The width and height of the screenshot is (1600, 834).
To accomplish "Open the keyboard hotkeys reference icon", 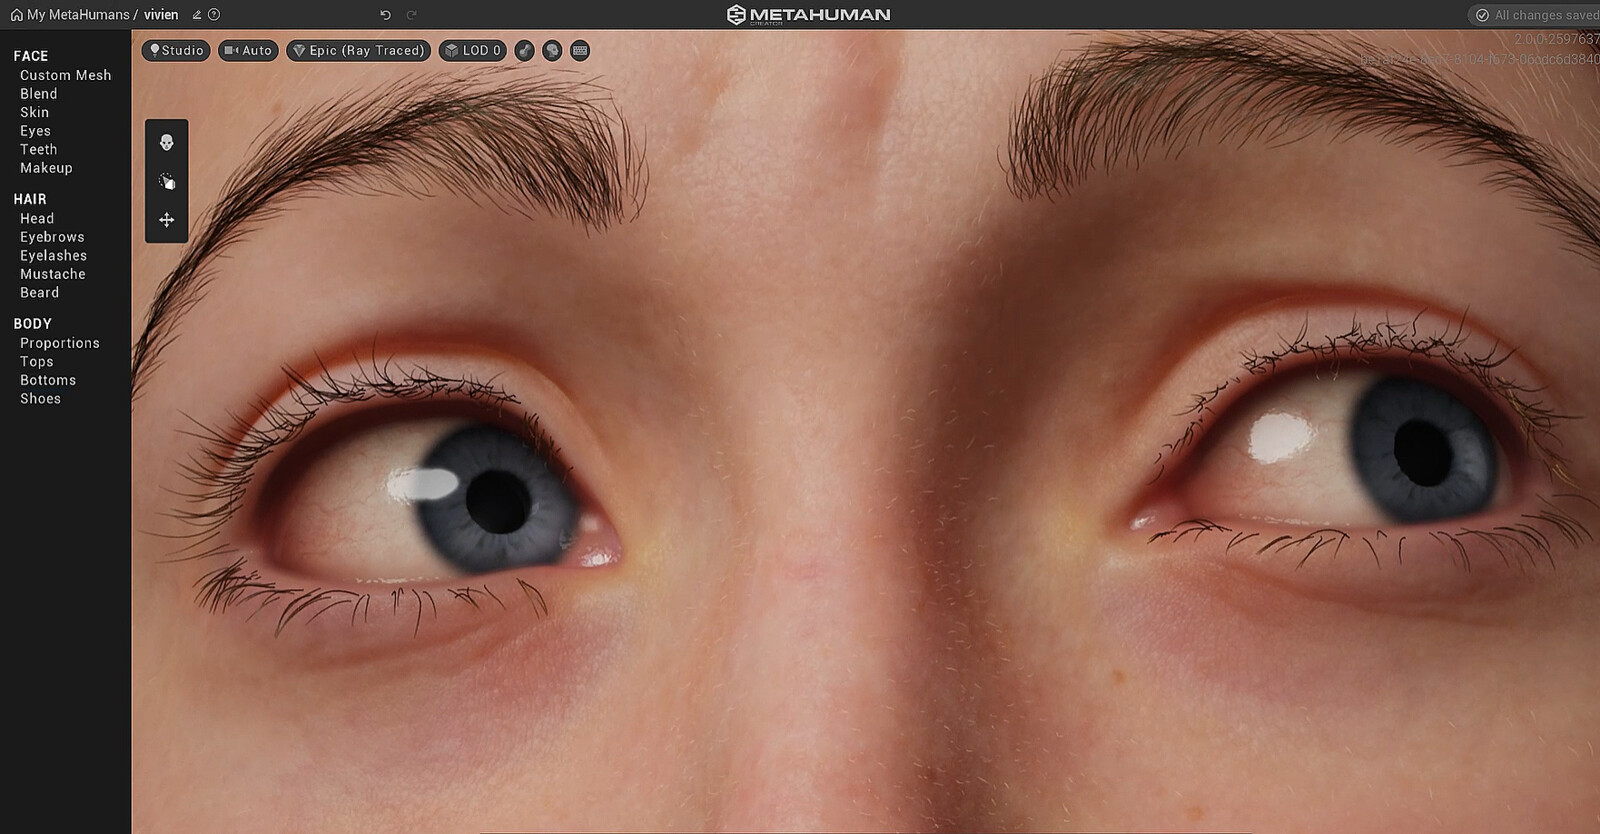I will [x=580, y=50].
